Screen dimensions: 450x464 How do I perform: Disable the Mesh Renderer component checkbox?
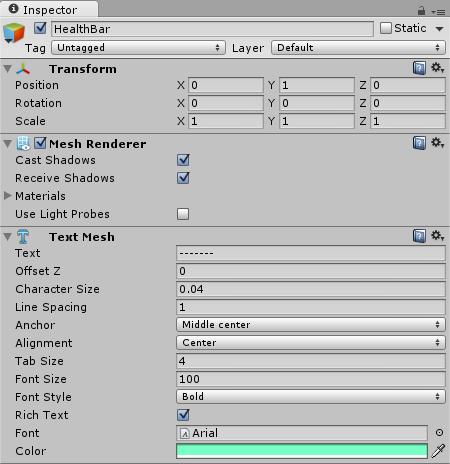pyautogui.click(x=40, y=143)
